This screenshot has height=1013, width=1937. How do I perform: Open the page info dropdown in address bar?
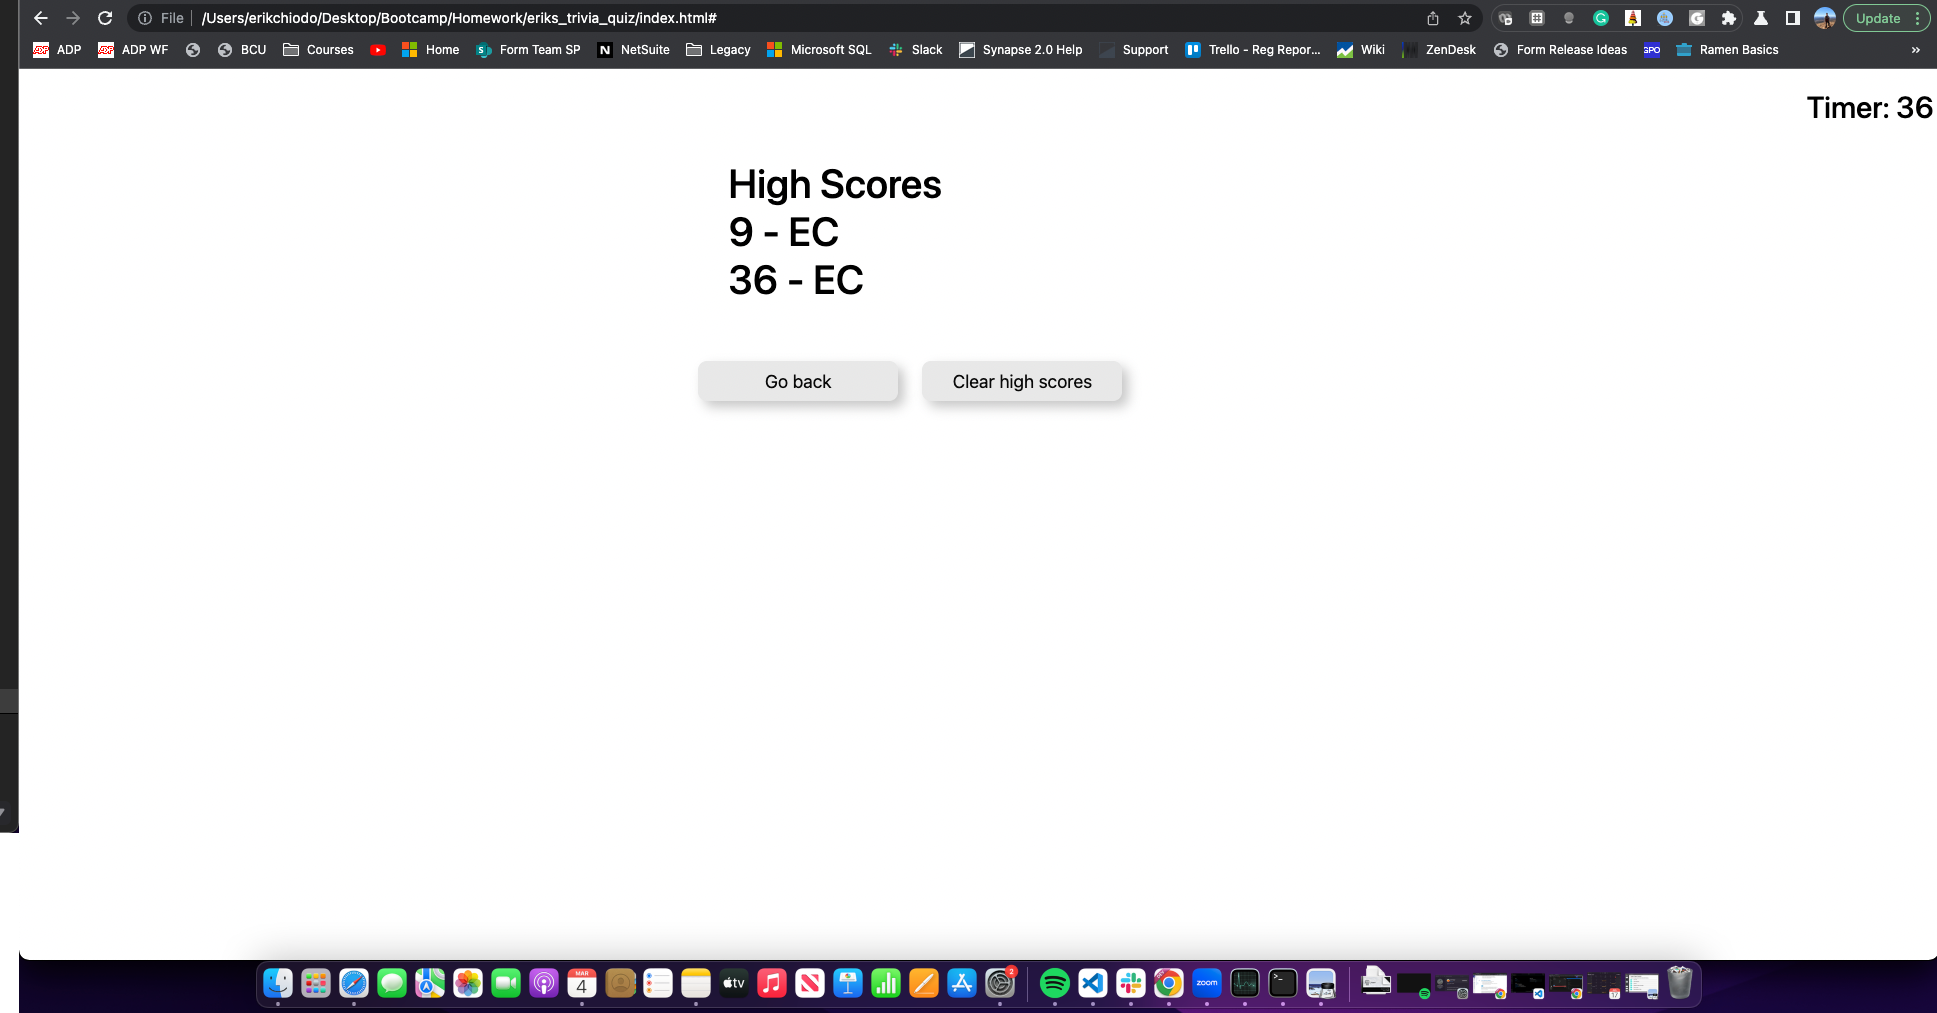(146, 17)
